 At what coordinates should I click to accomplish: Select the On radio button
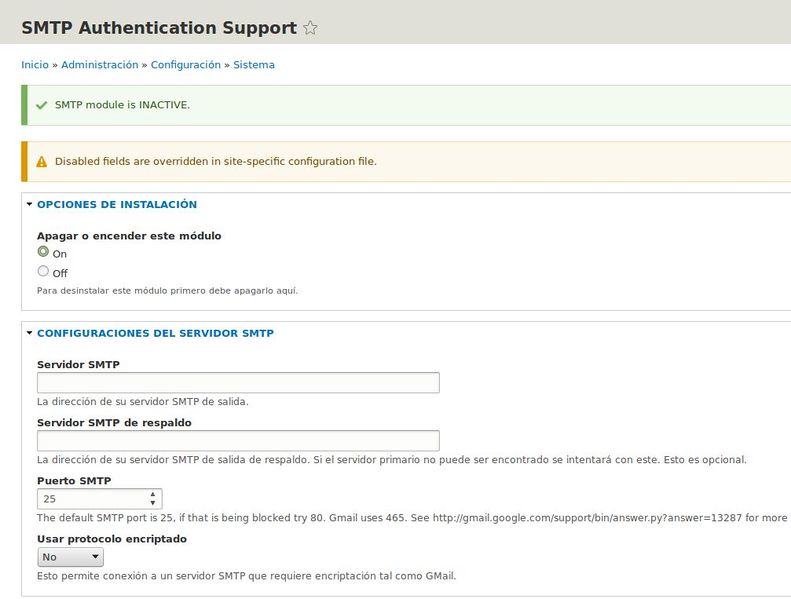point(43,251)
